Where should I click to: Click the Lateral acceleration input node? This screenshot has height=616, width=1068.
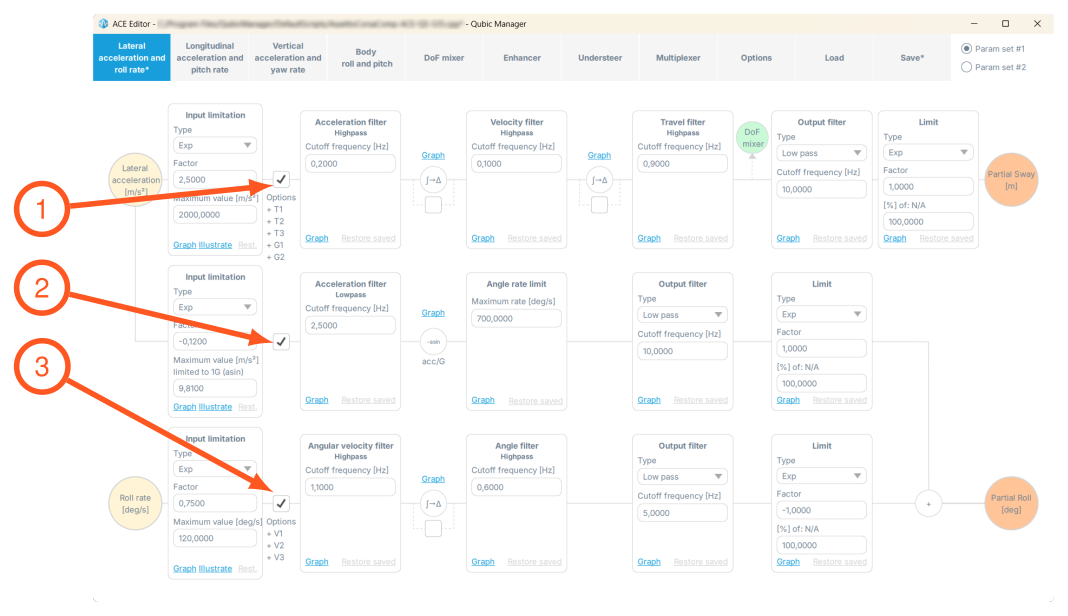(136, 180)
